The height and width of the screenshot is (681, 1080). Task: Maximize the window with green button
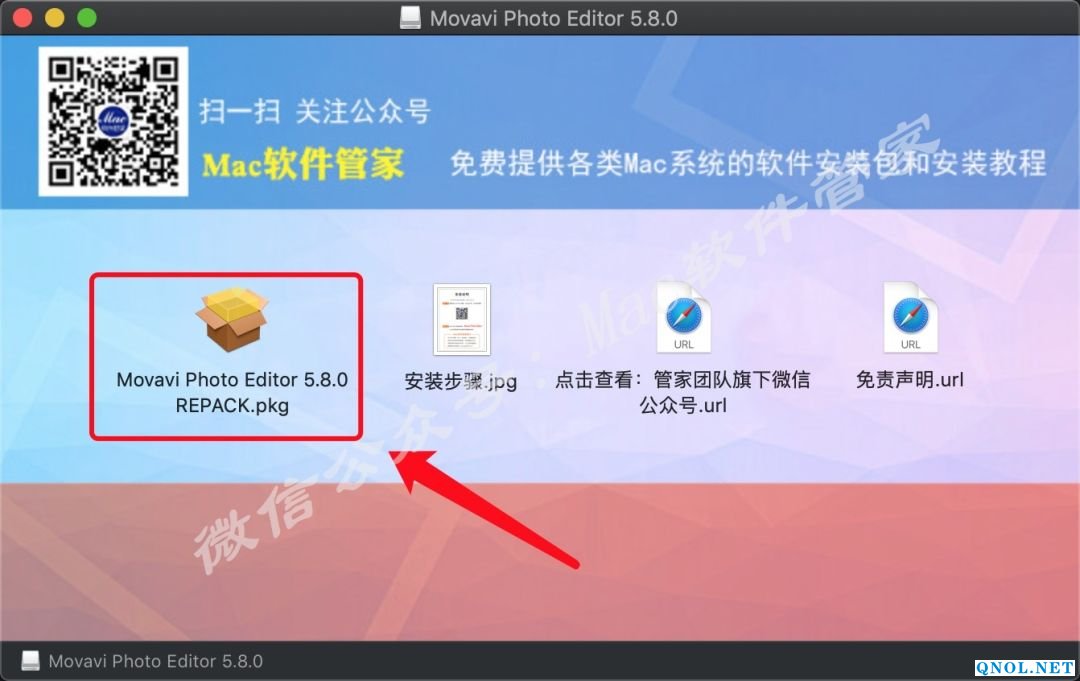click(x=87, y=18)
